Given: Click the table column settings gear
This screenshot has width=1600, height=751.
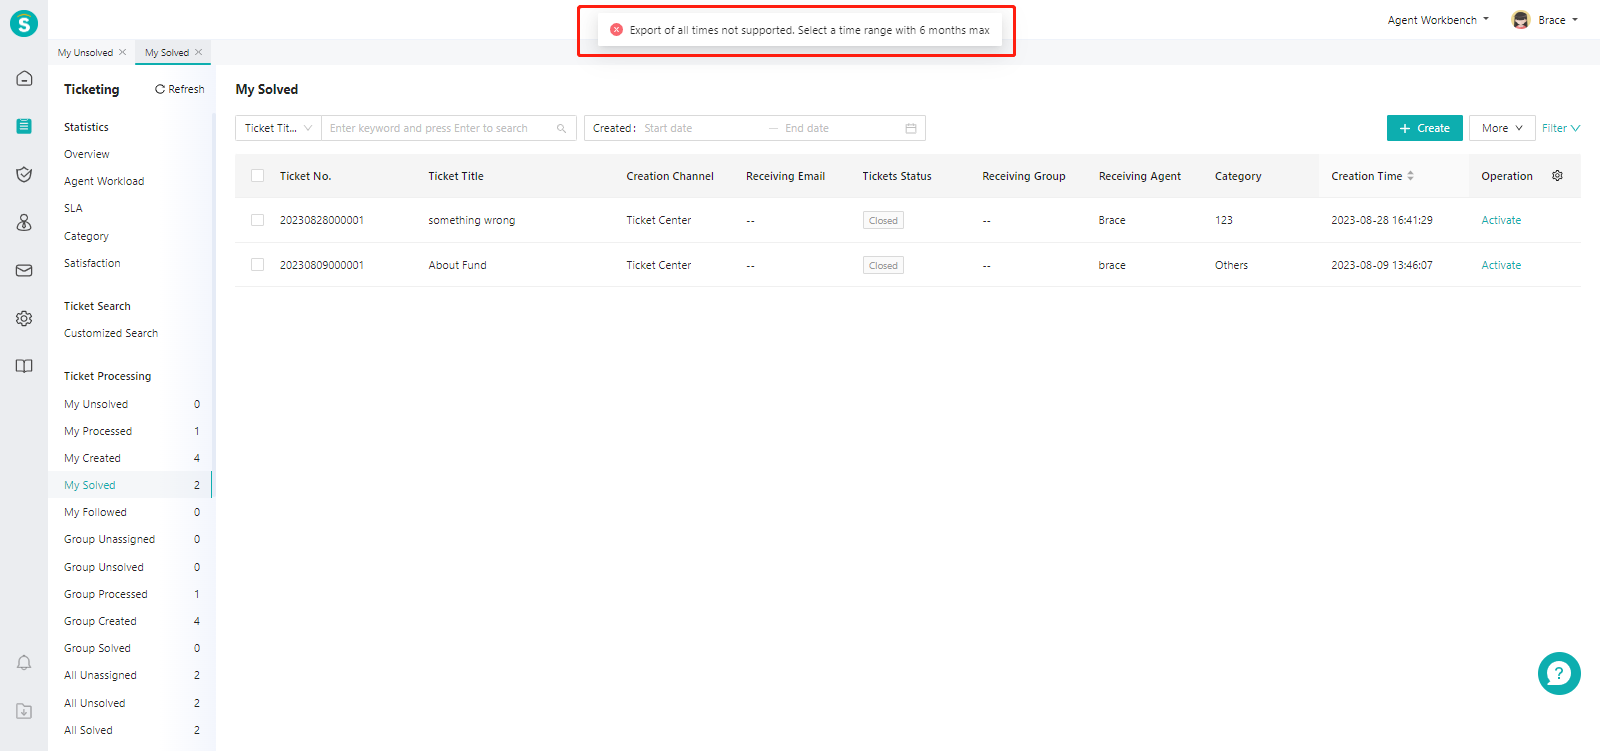Looking at the screenshot, I should (1557, 175).
